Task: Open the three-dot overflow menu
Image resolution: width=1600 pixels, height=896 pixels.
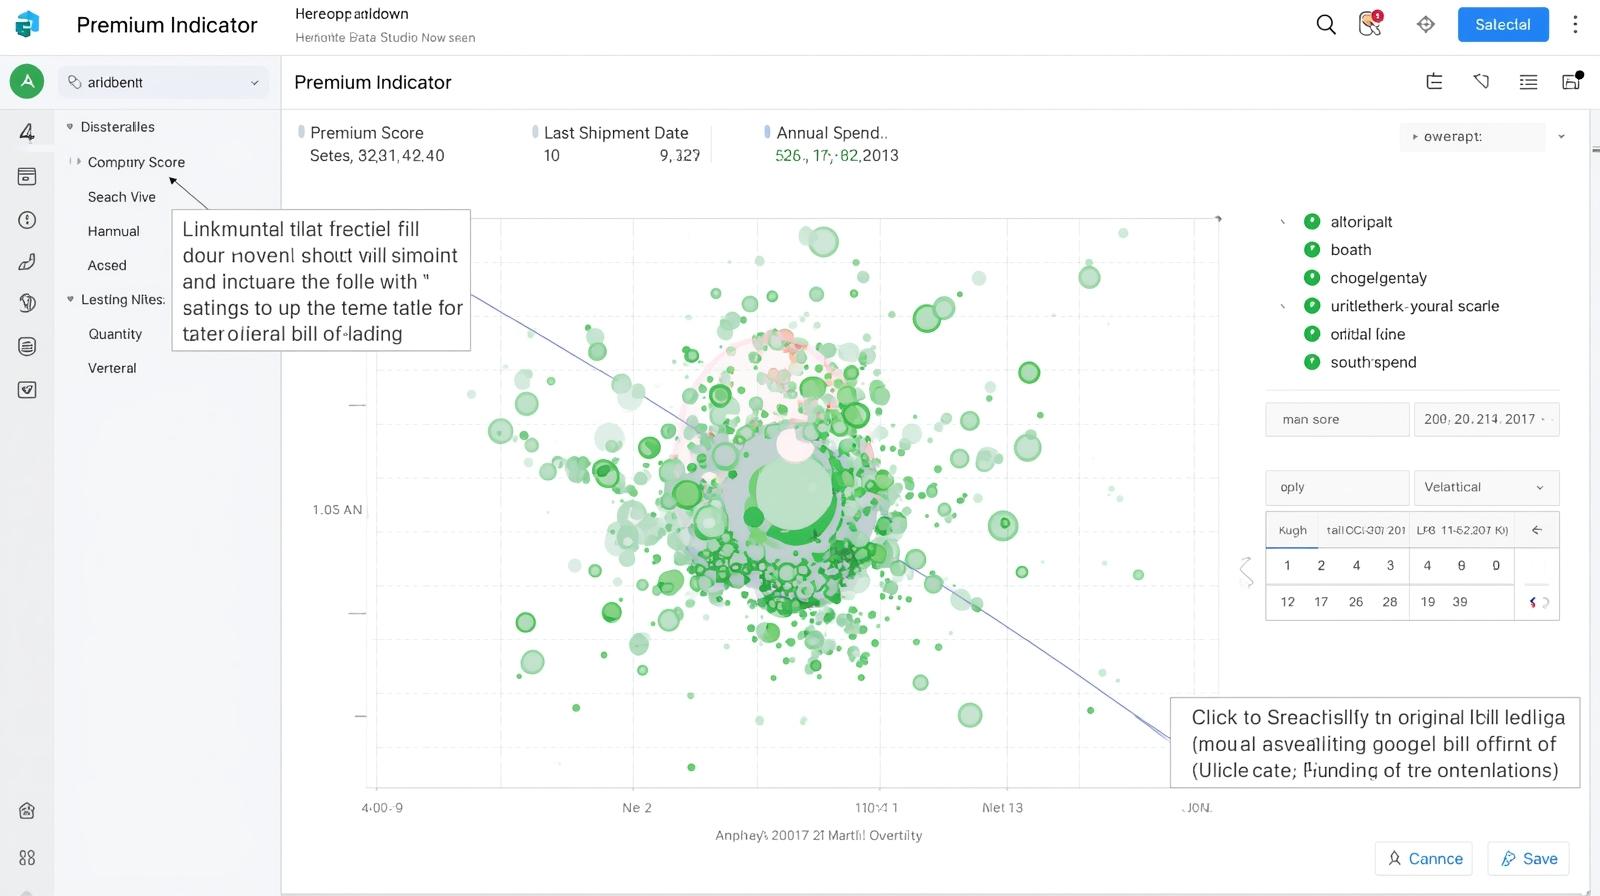Action: 1575,24
